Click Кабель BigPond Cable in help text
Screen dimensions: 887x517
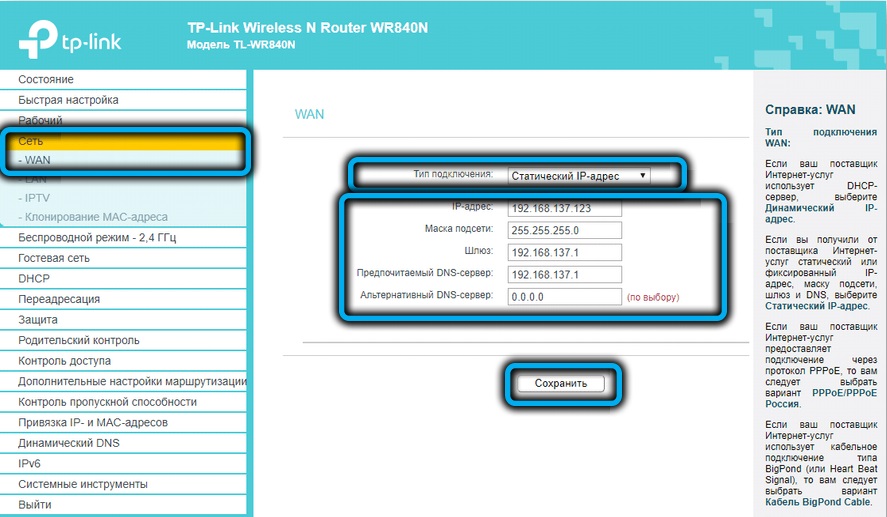(817, 502)
